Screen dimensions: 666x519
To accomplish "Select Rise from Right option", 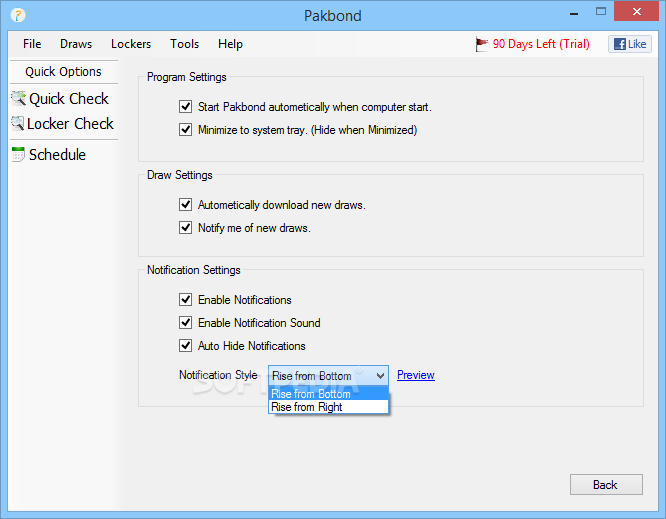I will tap(328, 407).
